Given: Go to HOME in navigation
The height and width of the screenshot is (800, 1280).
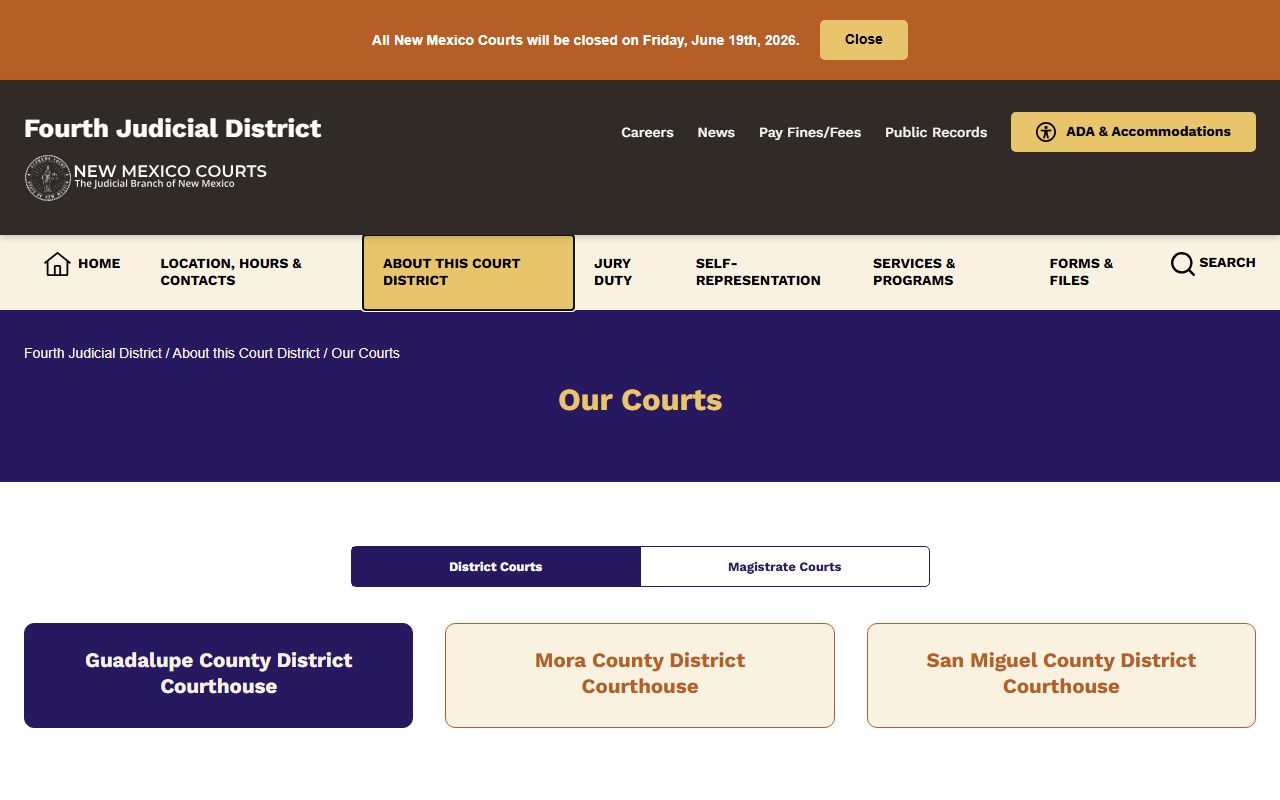Looking at the screenshot, I should tap(99, 263).
